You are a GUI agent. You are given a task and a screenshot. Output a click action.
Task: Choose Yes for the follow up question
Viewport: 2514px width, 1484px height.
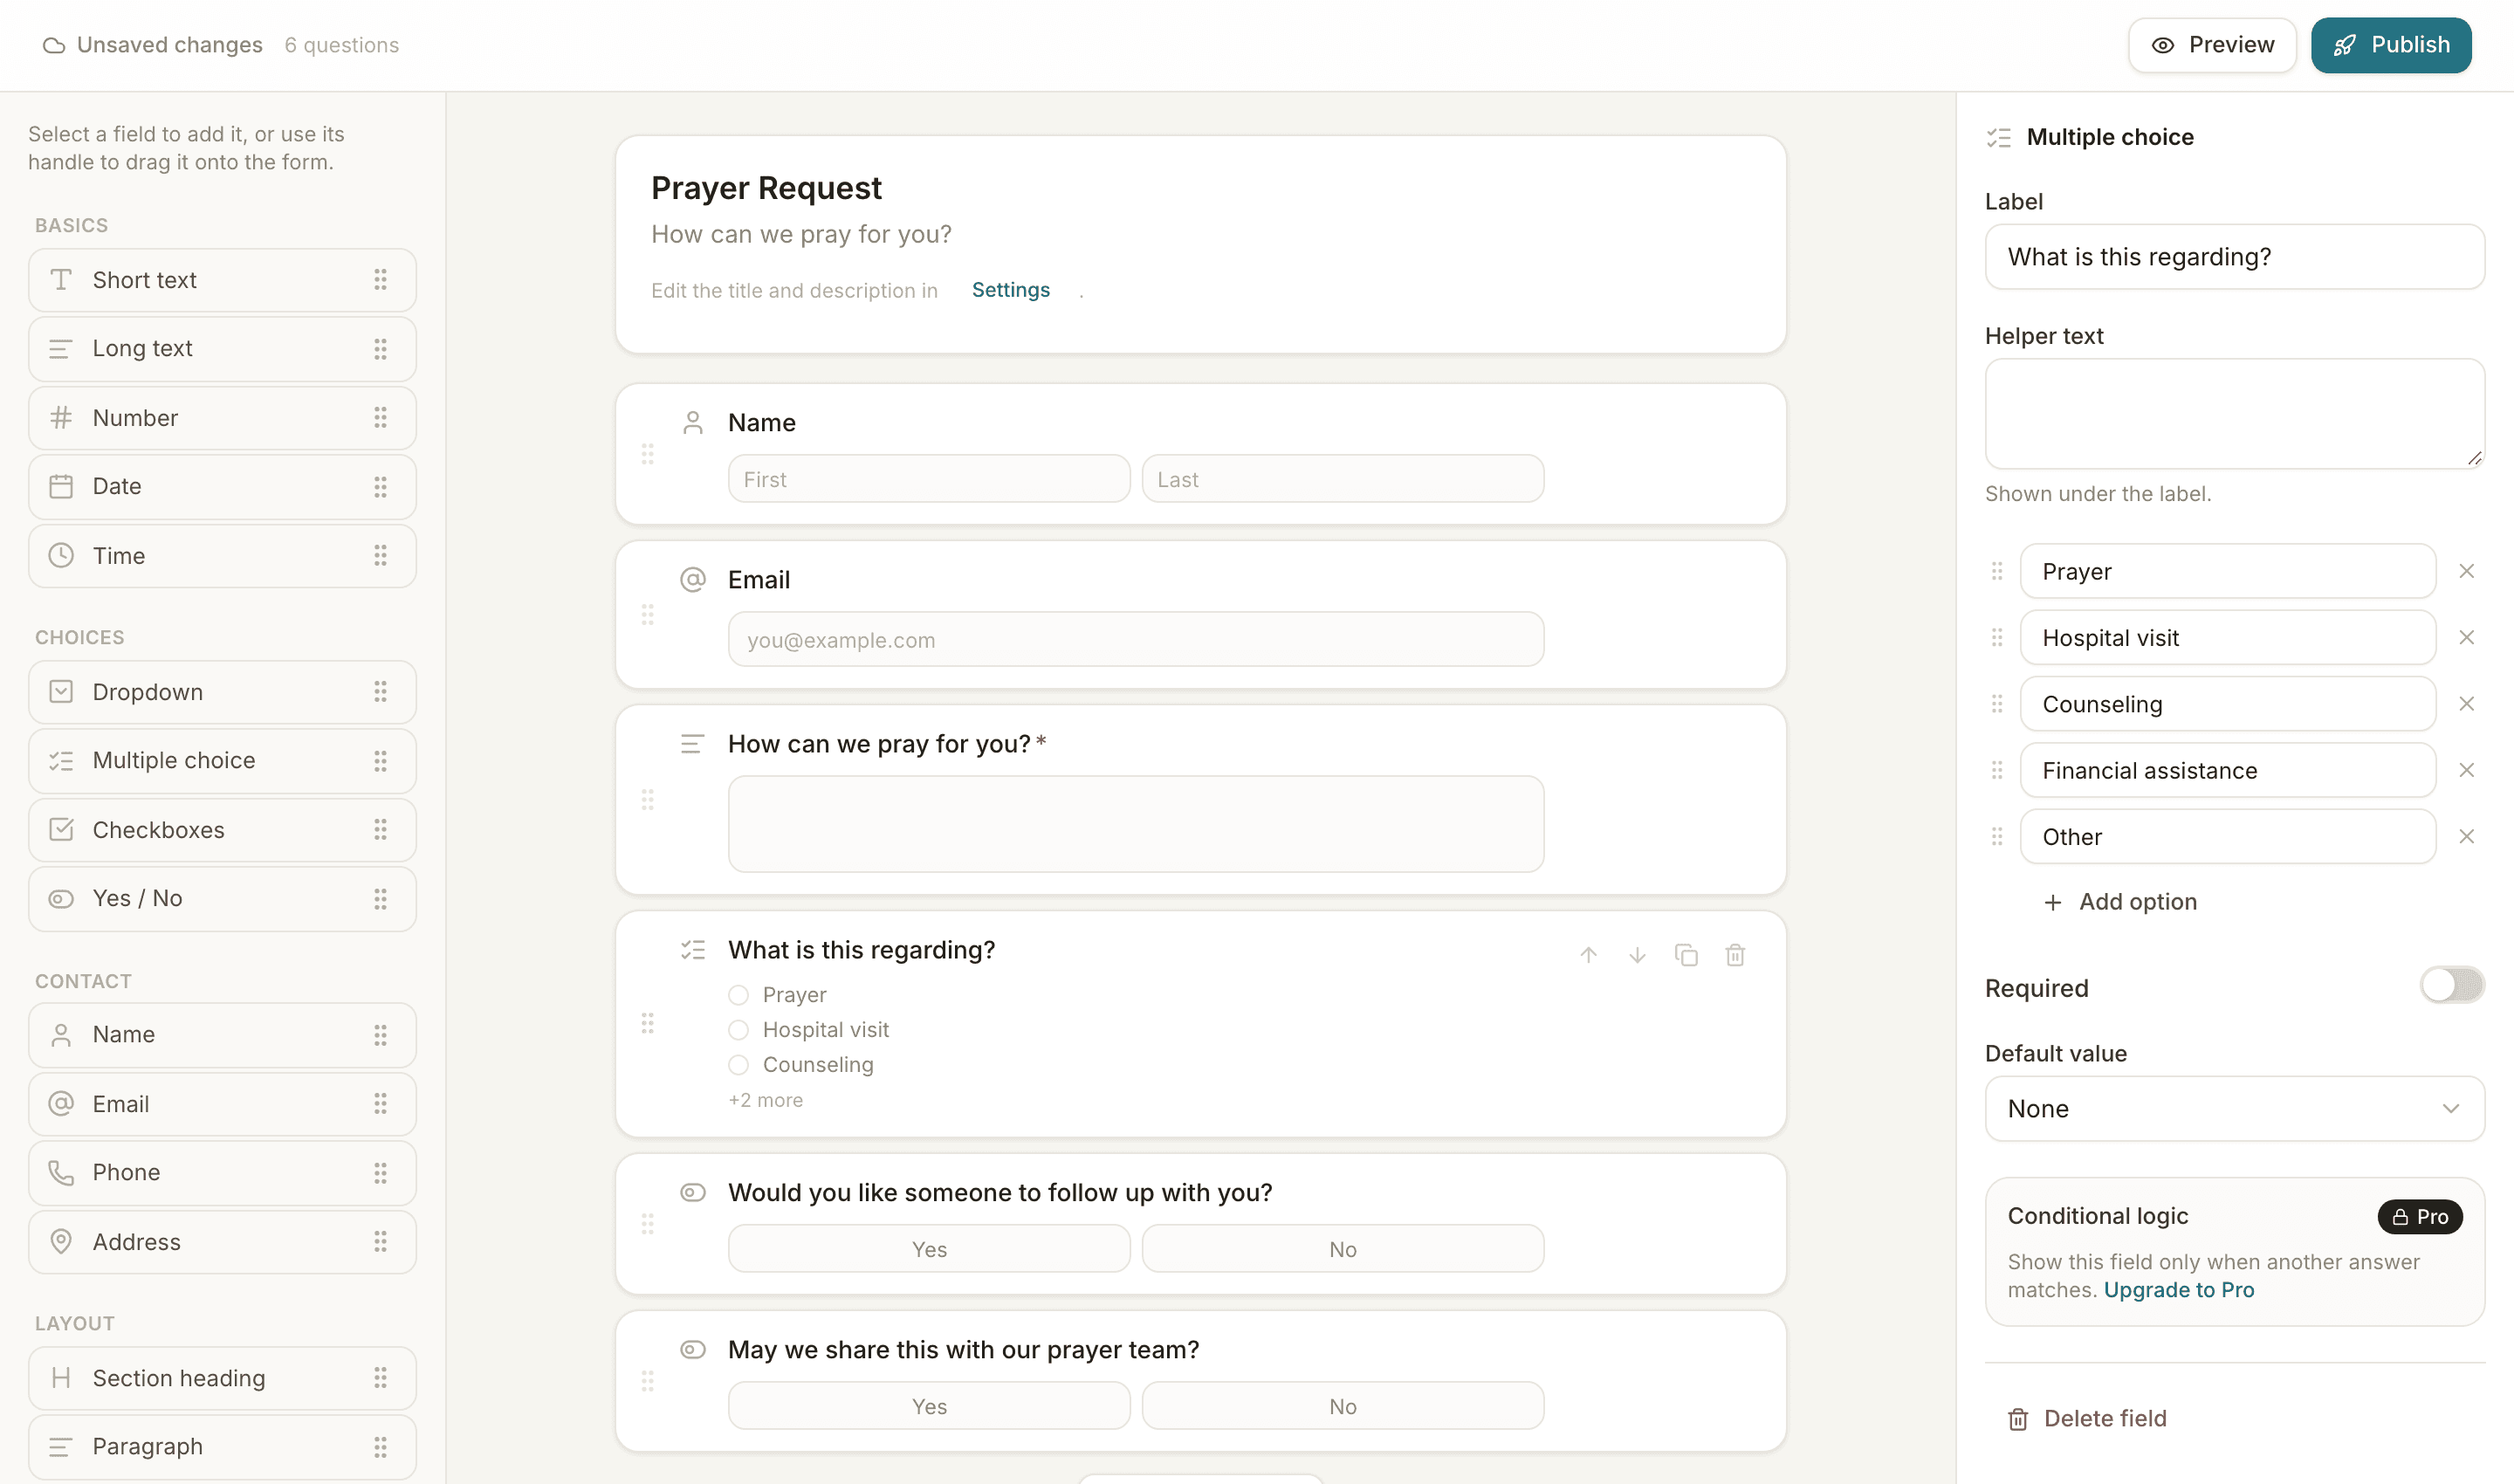(929, 1249)
